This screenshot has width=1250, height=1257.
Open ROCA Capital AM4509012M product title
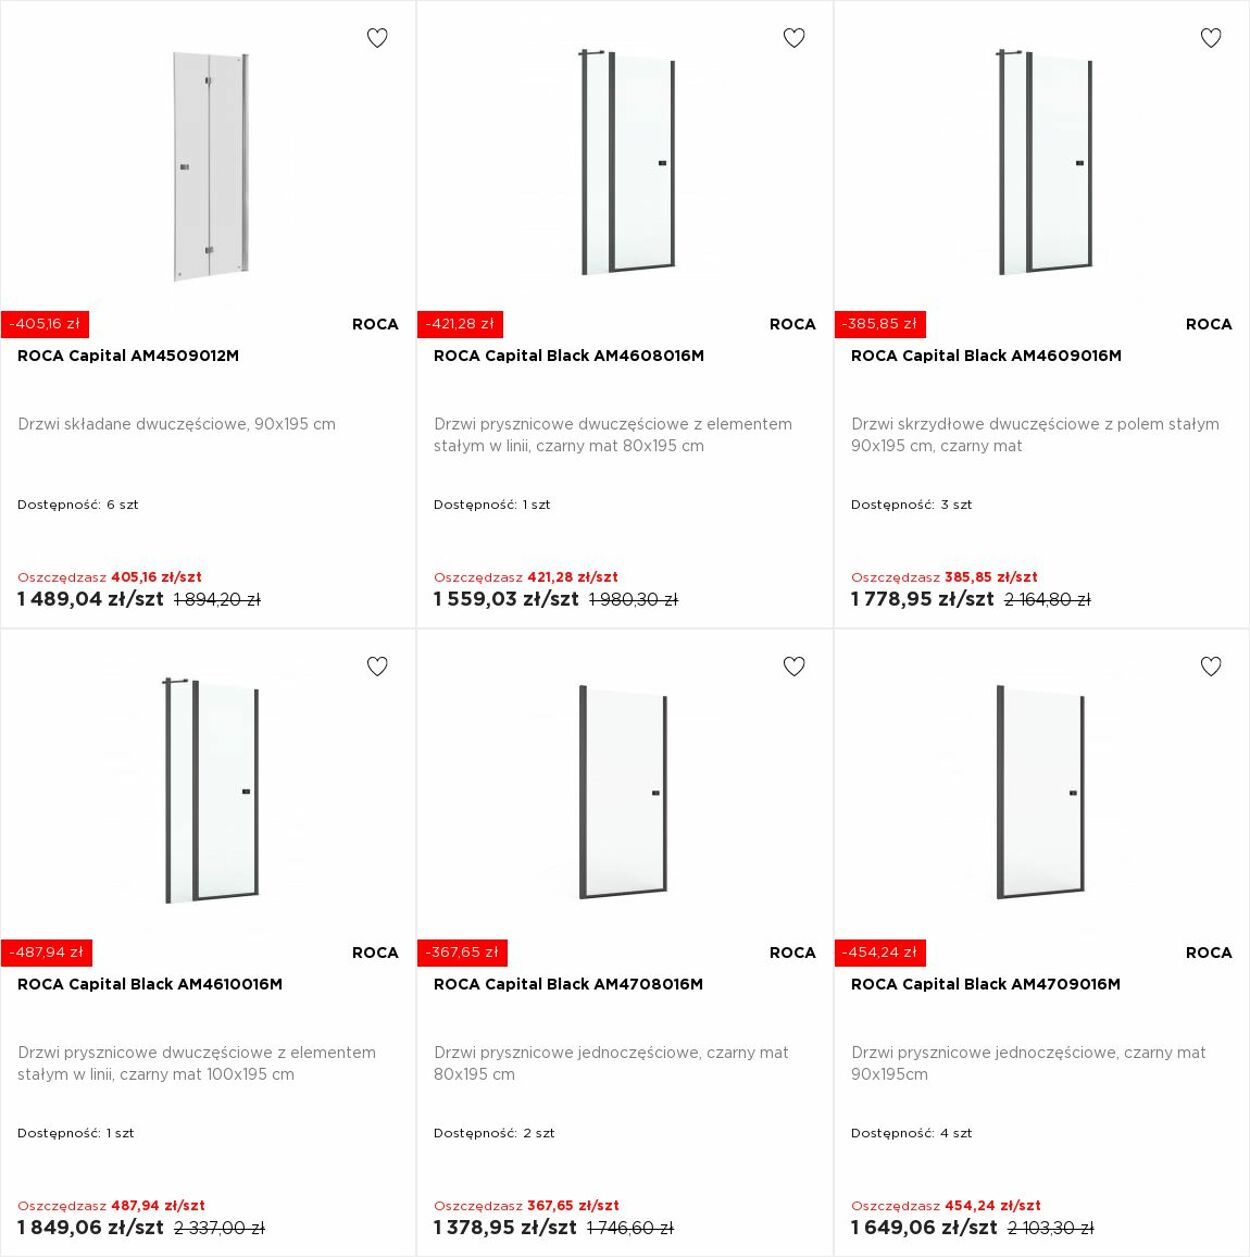(x=128, y=355)
